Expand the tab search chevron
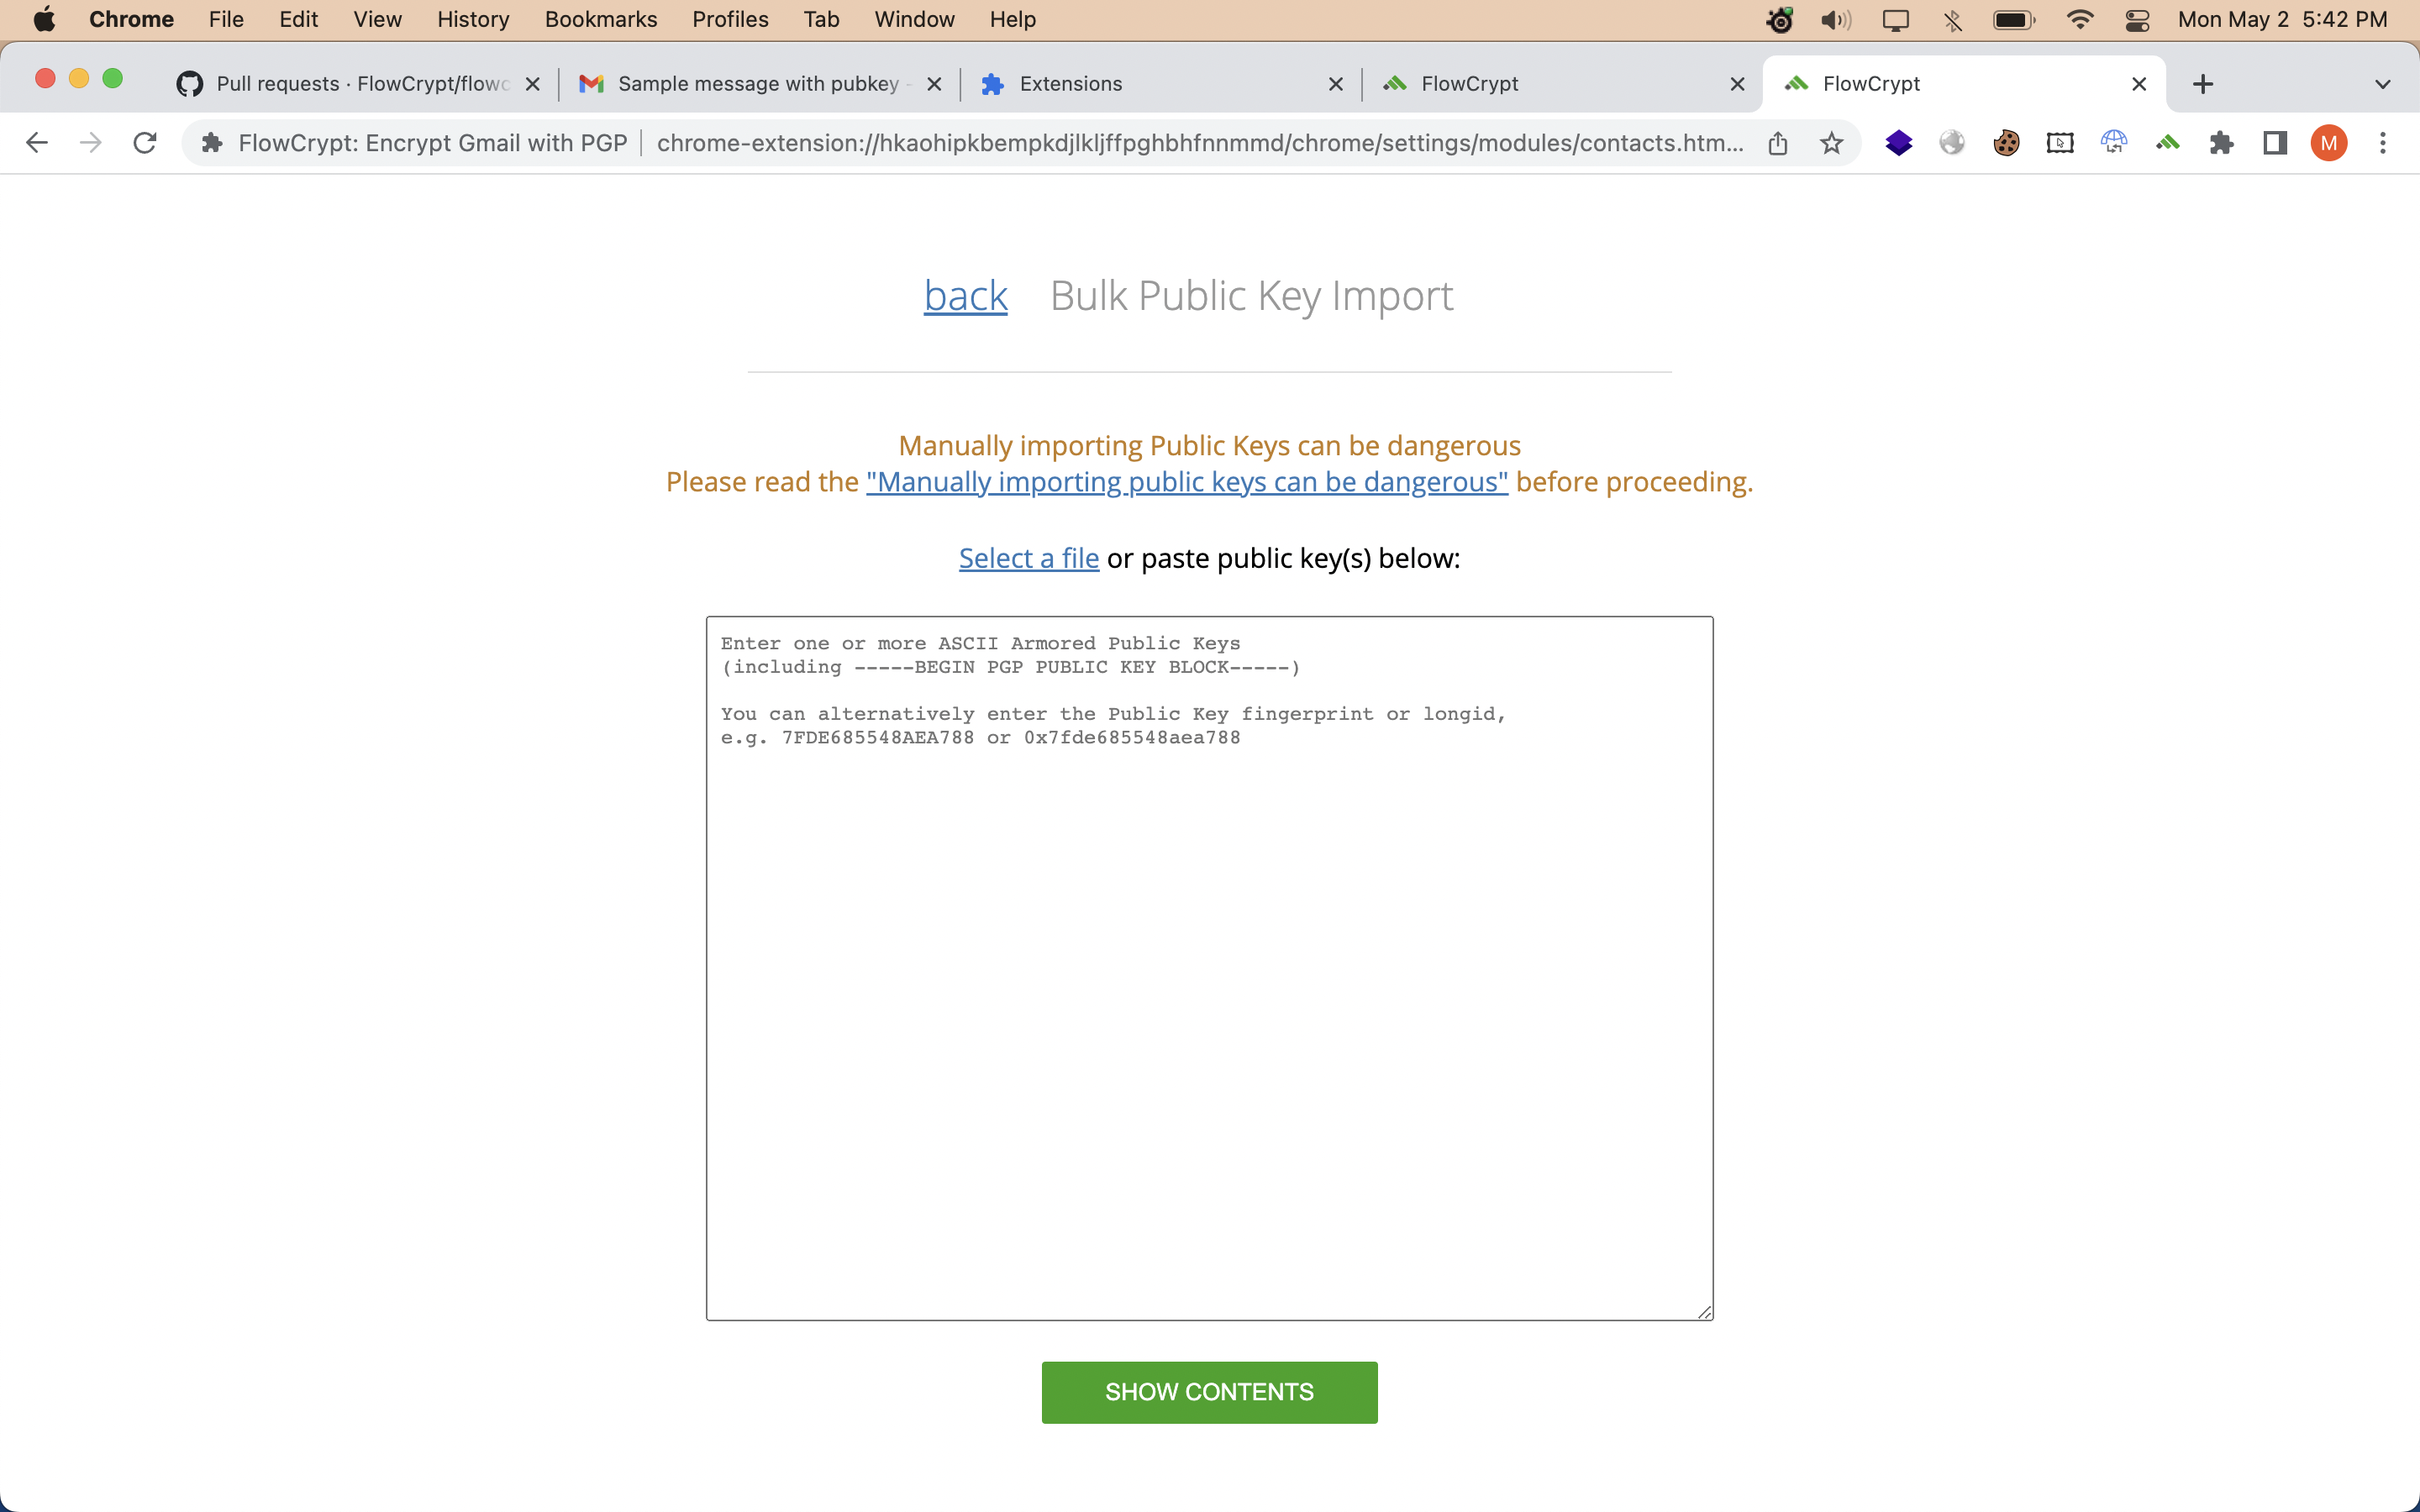2420x1512 pixels. pos(2383,84)
